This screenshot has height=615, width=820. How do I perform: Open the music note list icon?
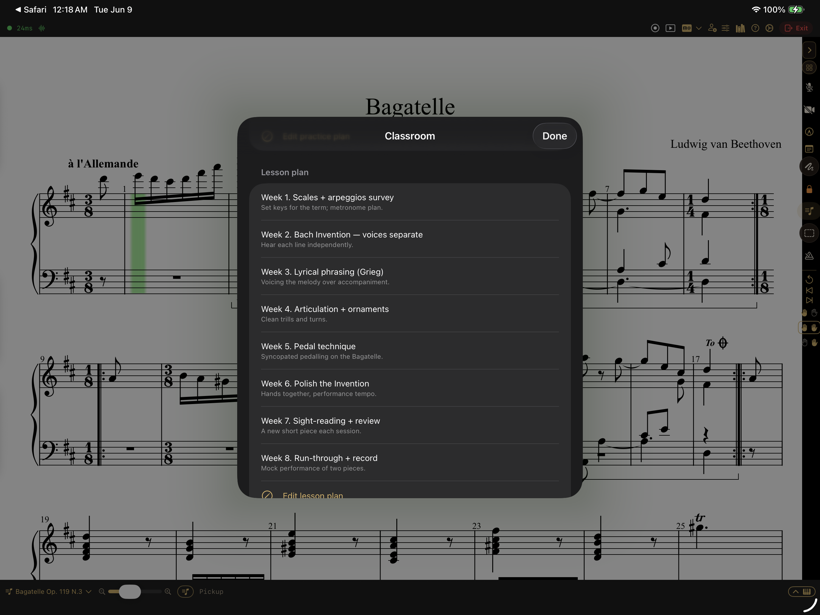click(x=810, y=211)
